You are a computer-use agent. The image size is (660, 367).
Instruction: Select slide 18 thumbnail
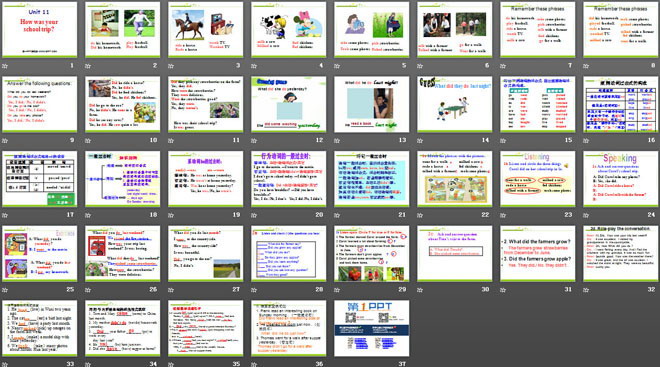[x=122, y=178]
